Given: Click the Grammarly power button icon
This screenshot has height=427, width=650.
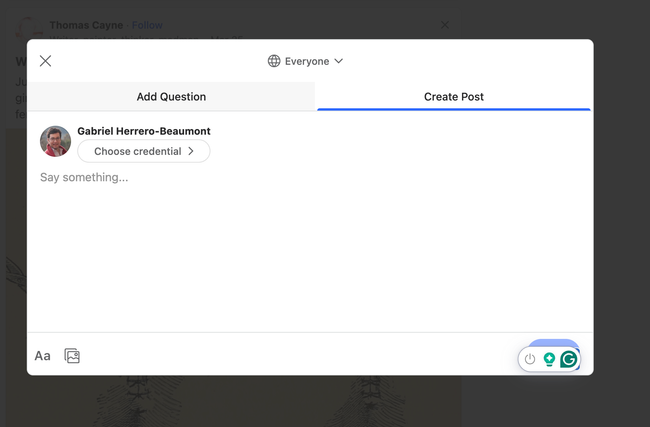Looking at the screenshot, I should click(530, 359).
